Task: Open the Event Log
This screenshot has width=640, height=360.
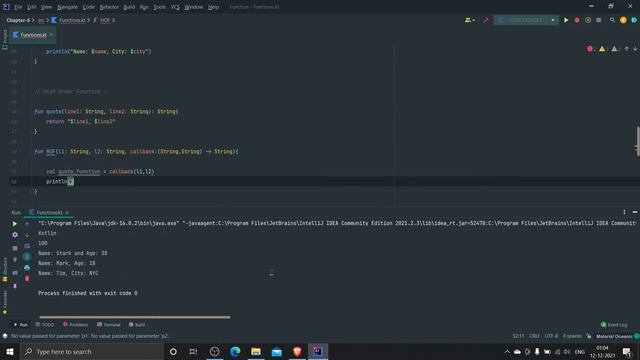Action: pyautogui.click(x=614, y=325)
